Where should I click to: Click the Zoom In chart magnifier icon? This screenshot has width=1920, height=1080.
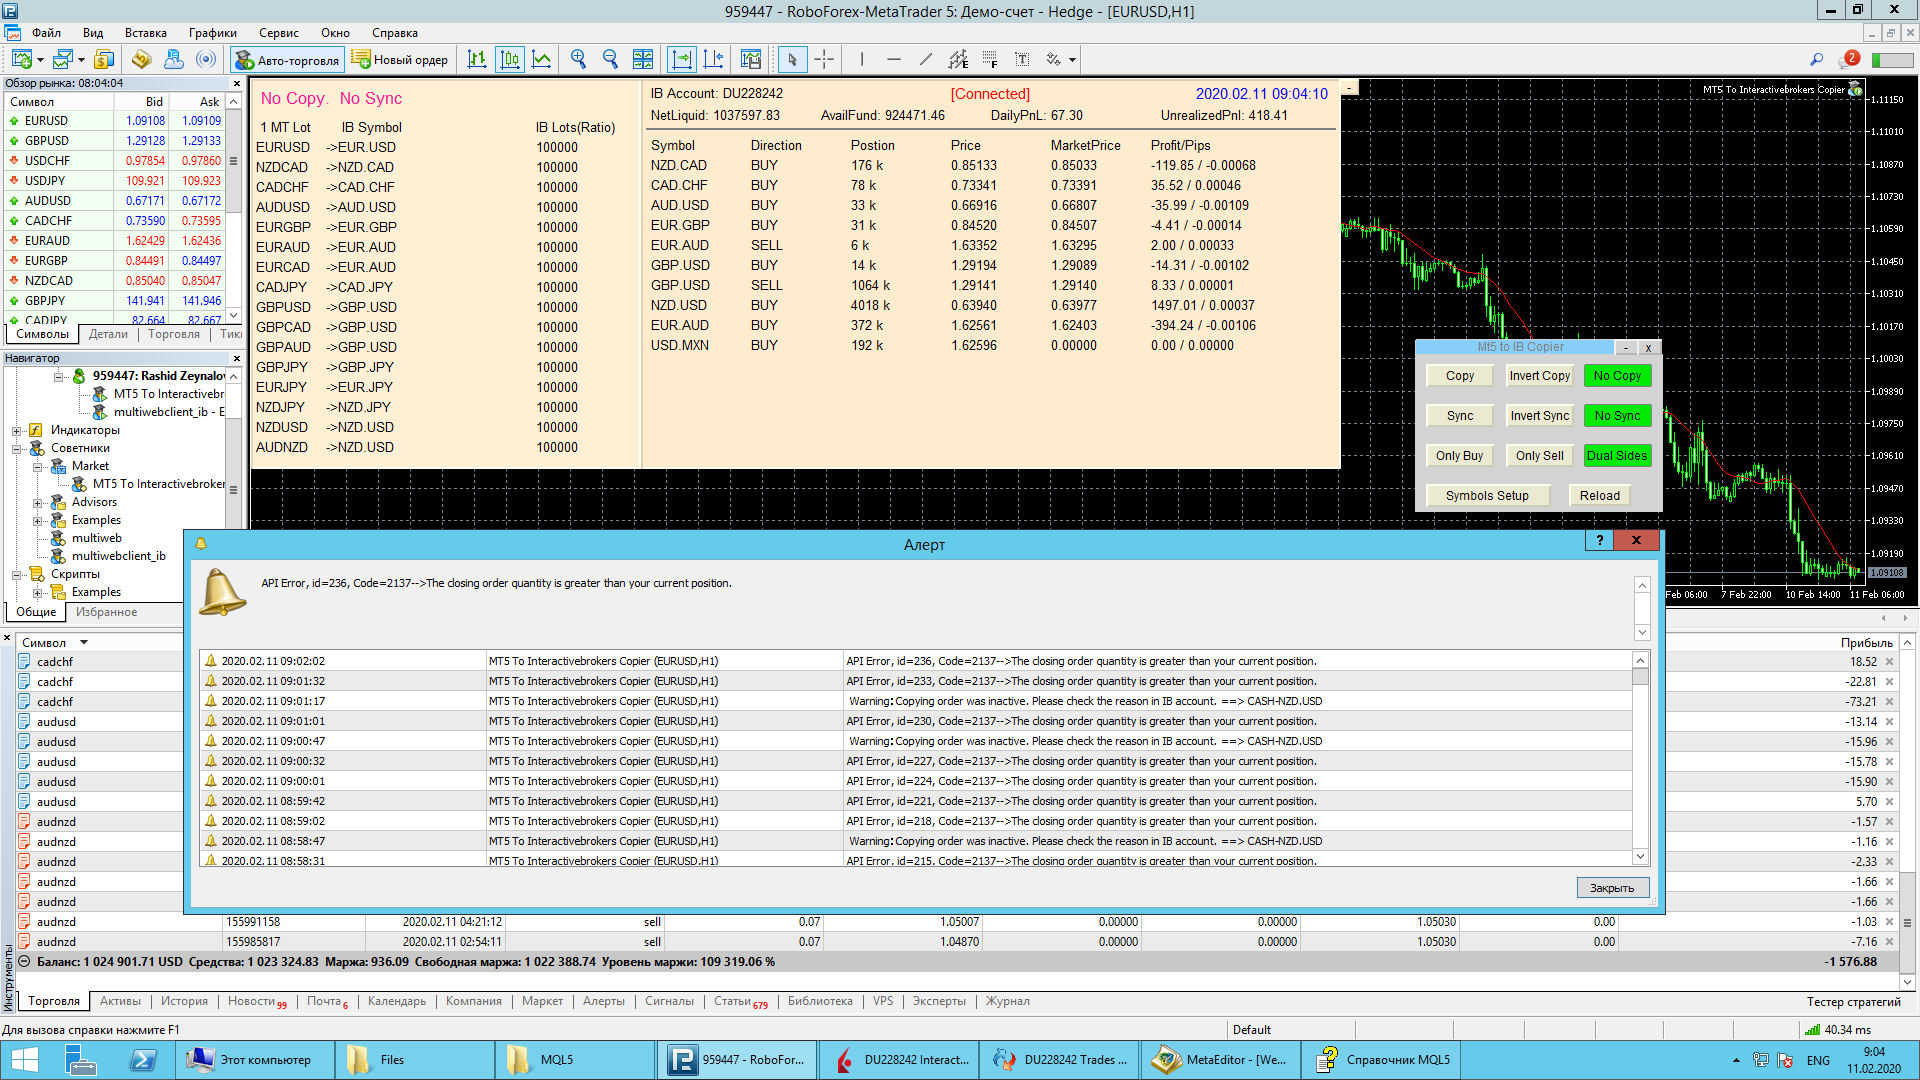point(578,60)
